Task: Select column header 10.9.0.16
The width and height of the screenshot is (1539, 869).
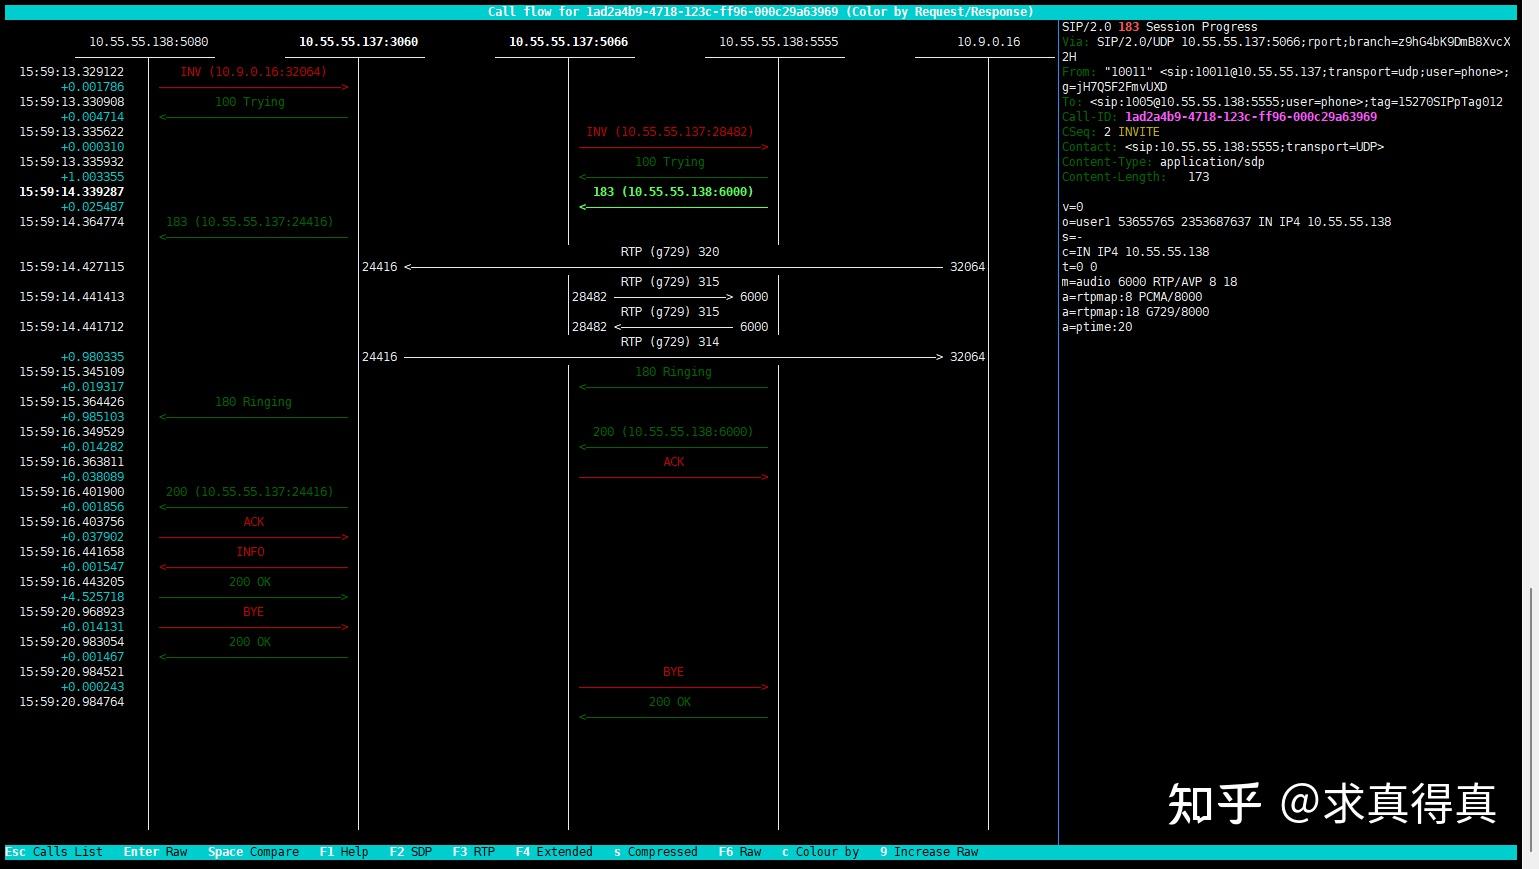Action: coord(988,42)
